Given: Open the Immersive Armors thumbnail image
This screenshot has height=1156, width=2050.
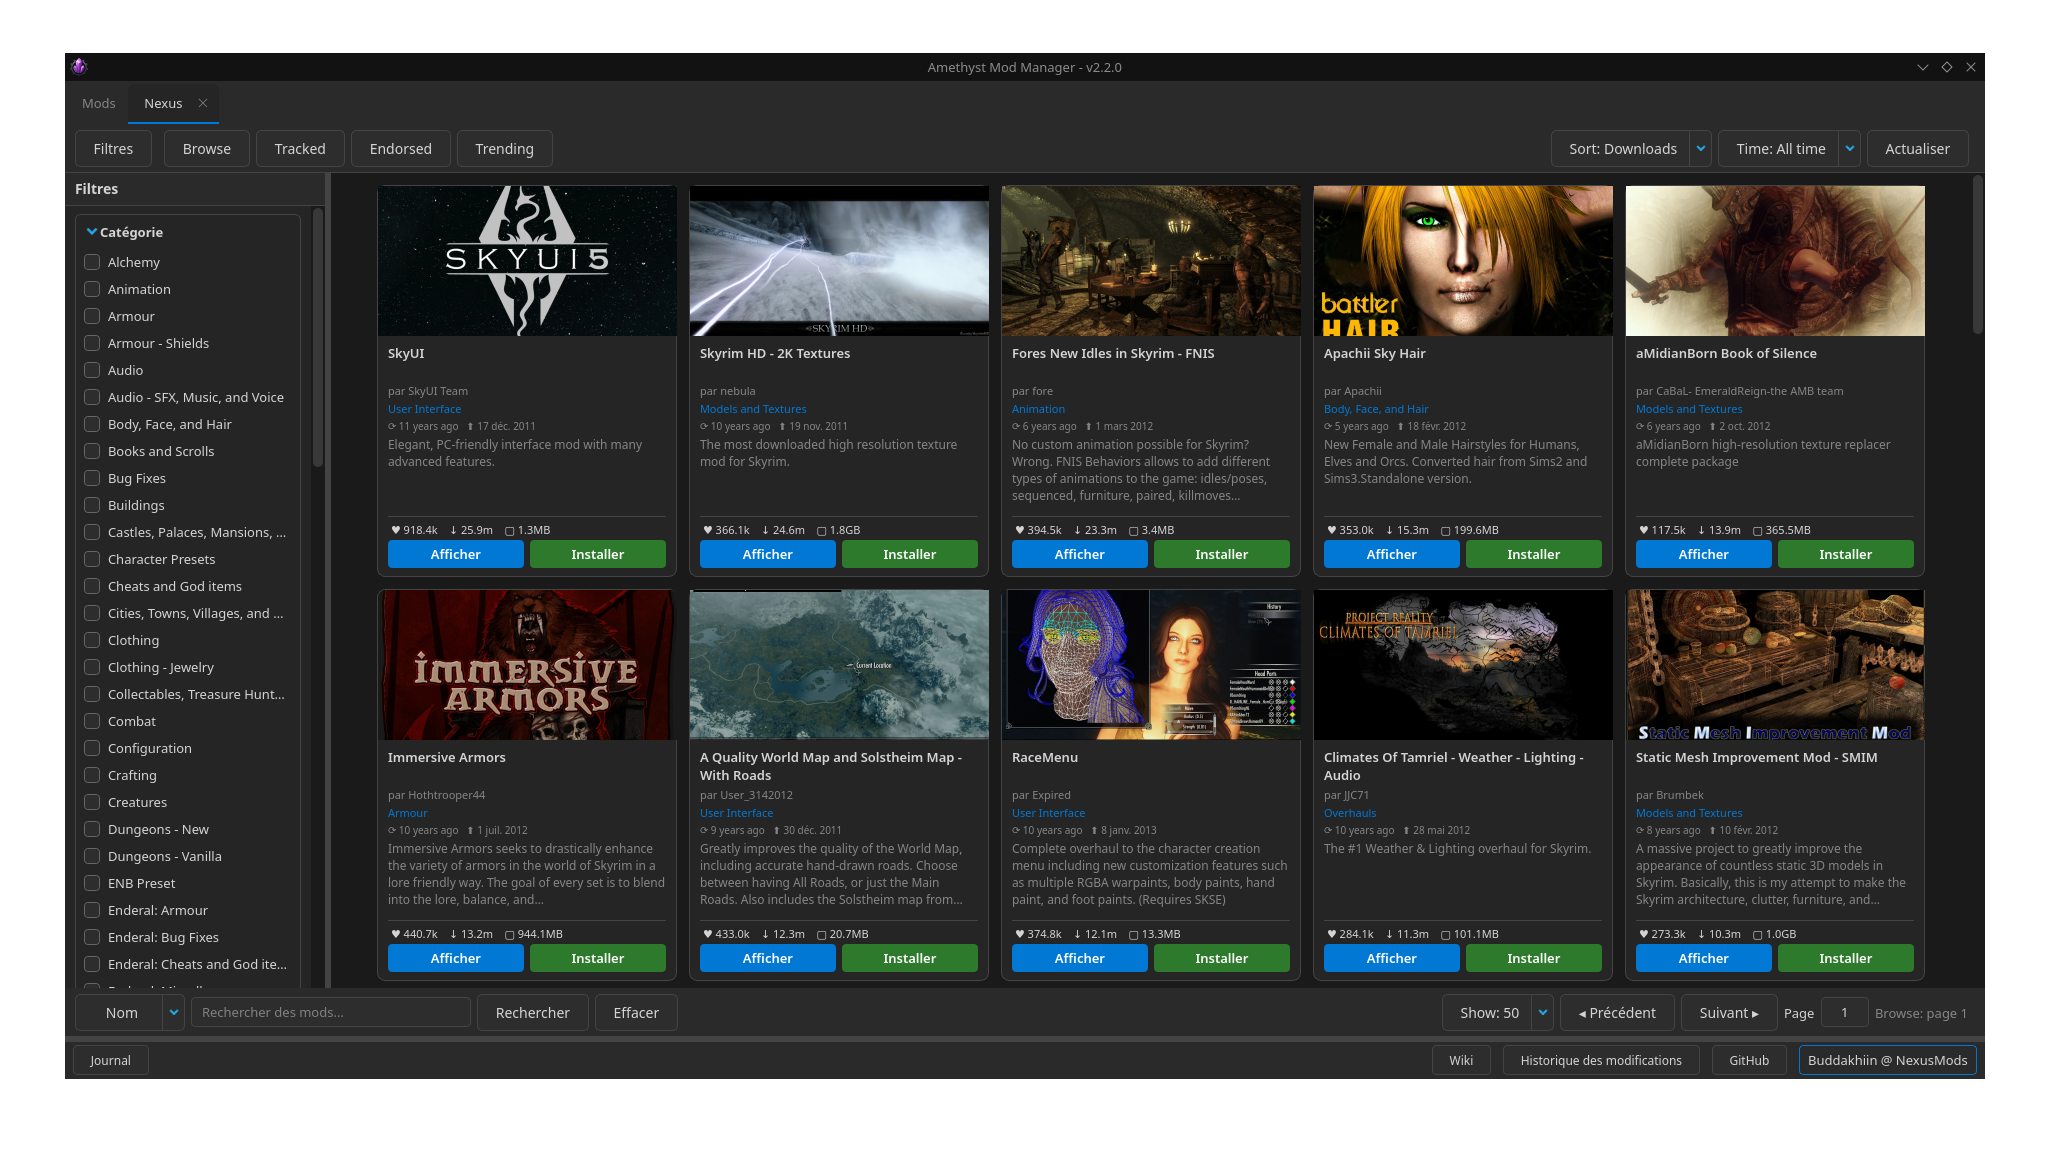Looking at the screenshot, I should pyautogui.click(x=527, y=665).
